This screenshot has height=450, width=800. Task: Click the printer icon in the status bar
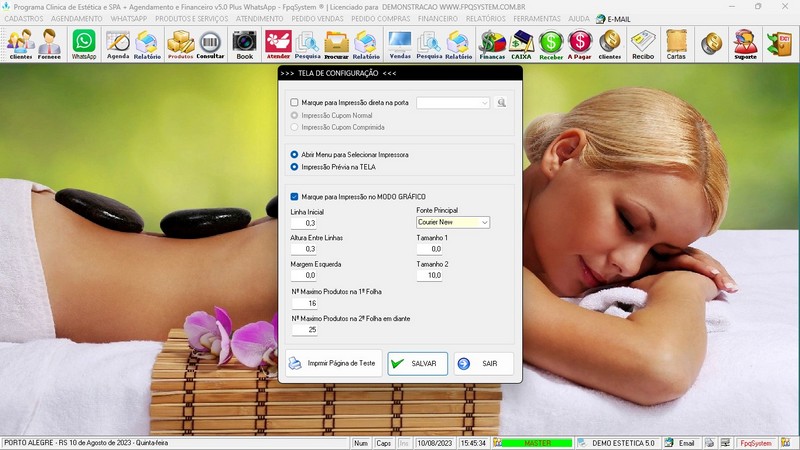(x=710, y=443)
